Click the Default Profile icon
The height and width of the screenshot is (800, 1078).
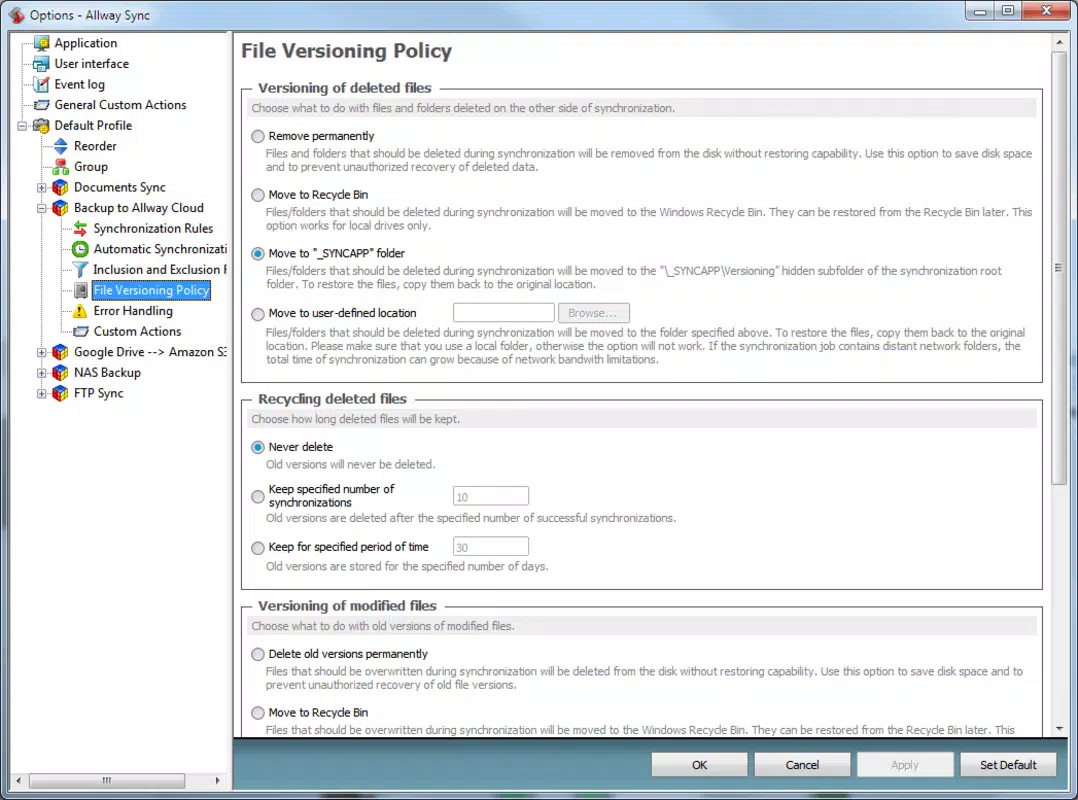coord(42,126)
